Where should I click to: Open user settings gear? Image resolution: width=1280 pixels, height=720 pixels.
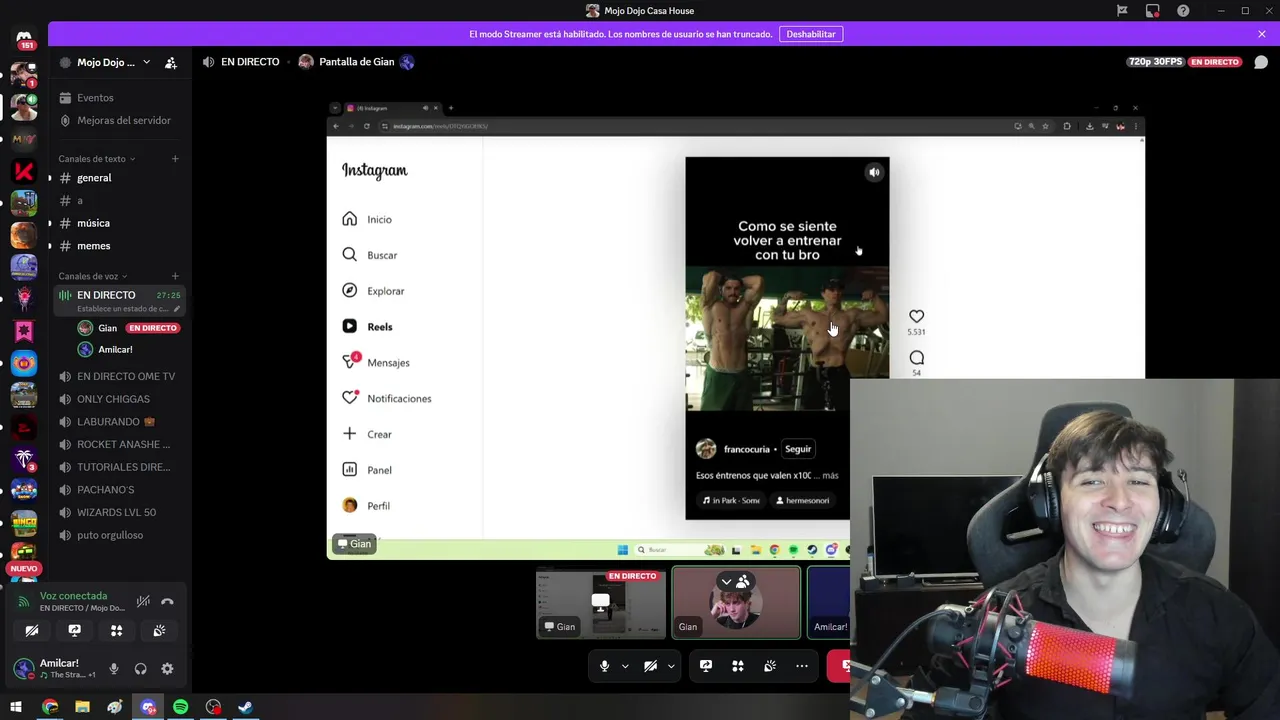(167, 669)
